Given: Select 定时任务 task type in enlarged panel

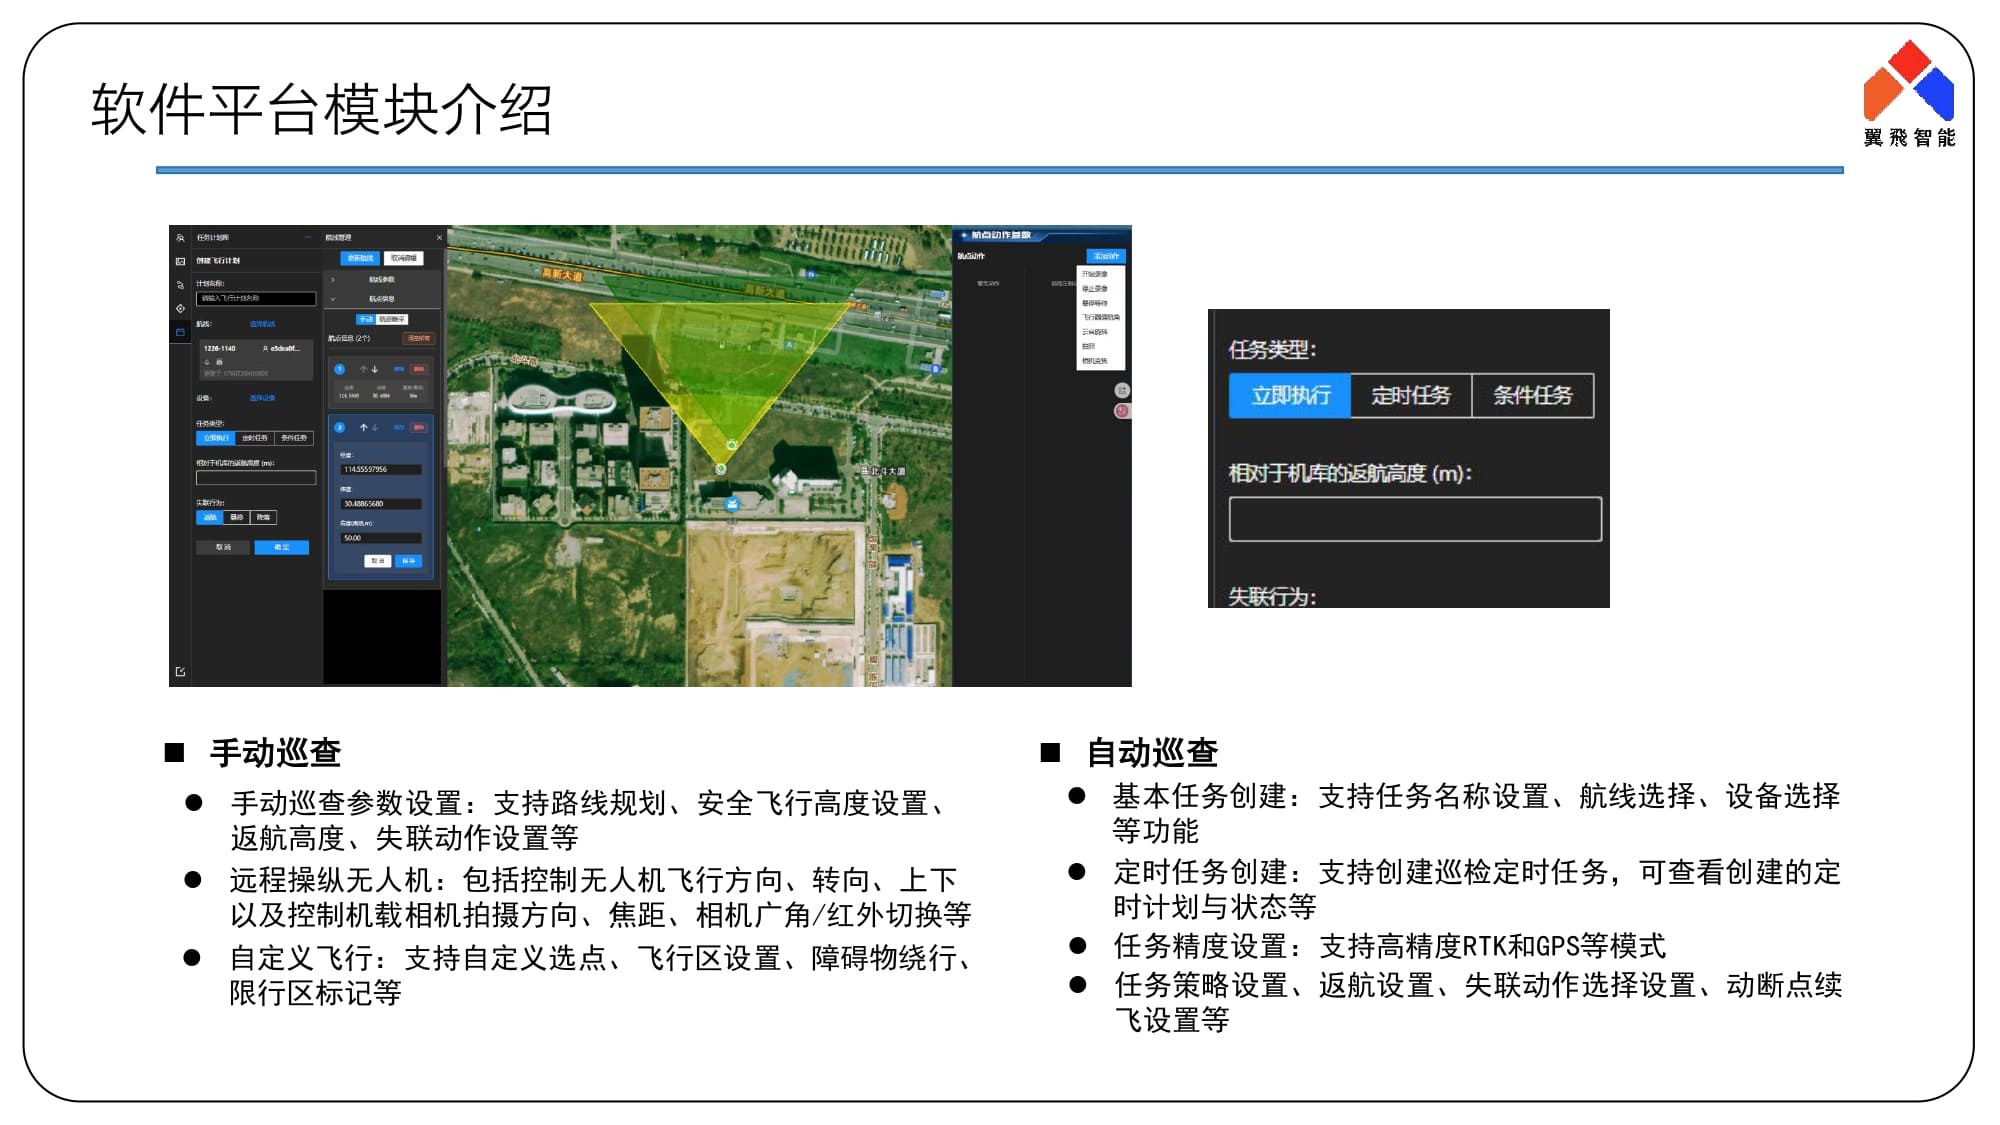Looking at the screenshot, I should pyautogui.click(x=1410, y=396).
